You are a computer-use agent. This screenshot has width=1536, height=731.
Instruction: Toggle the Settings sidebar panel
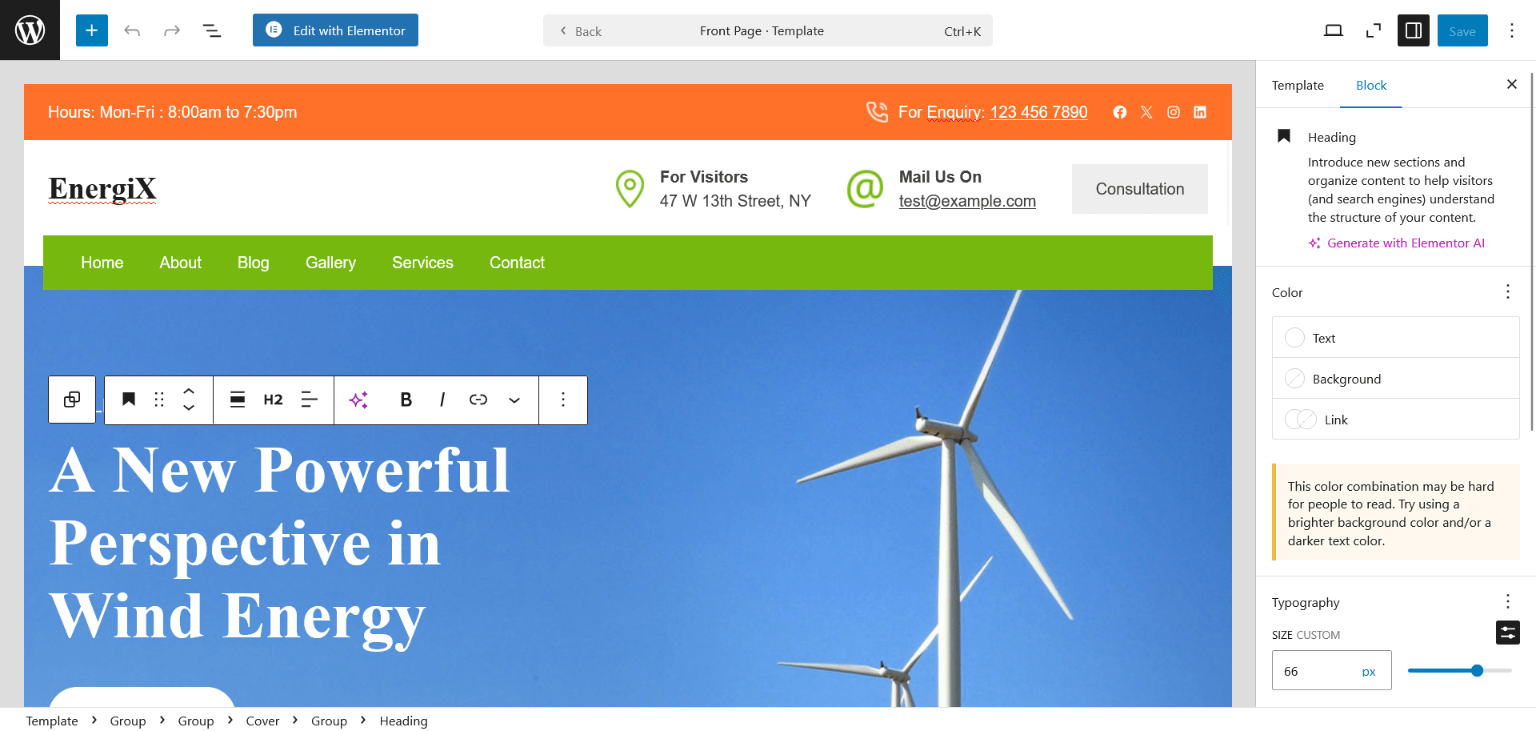[1413, 31]
